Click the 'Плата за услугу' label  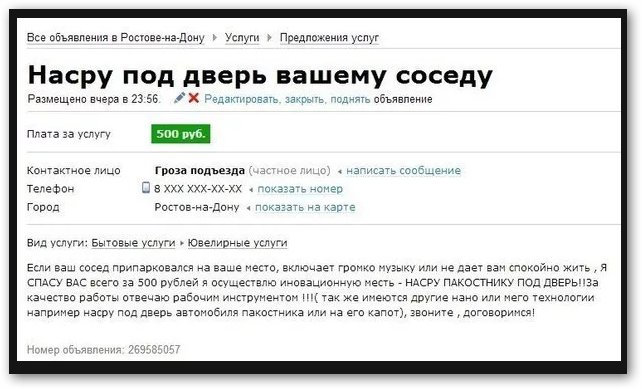pyautogui.click(x=69, y=134)
